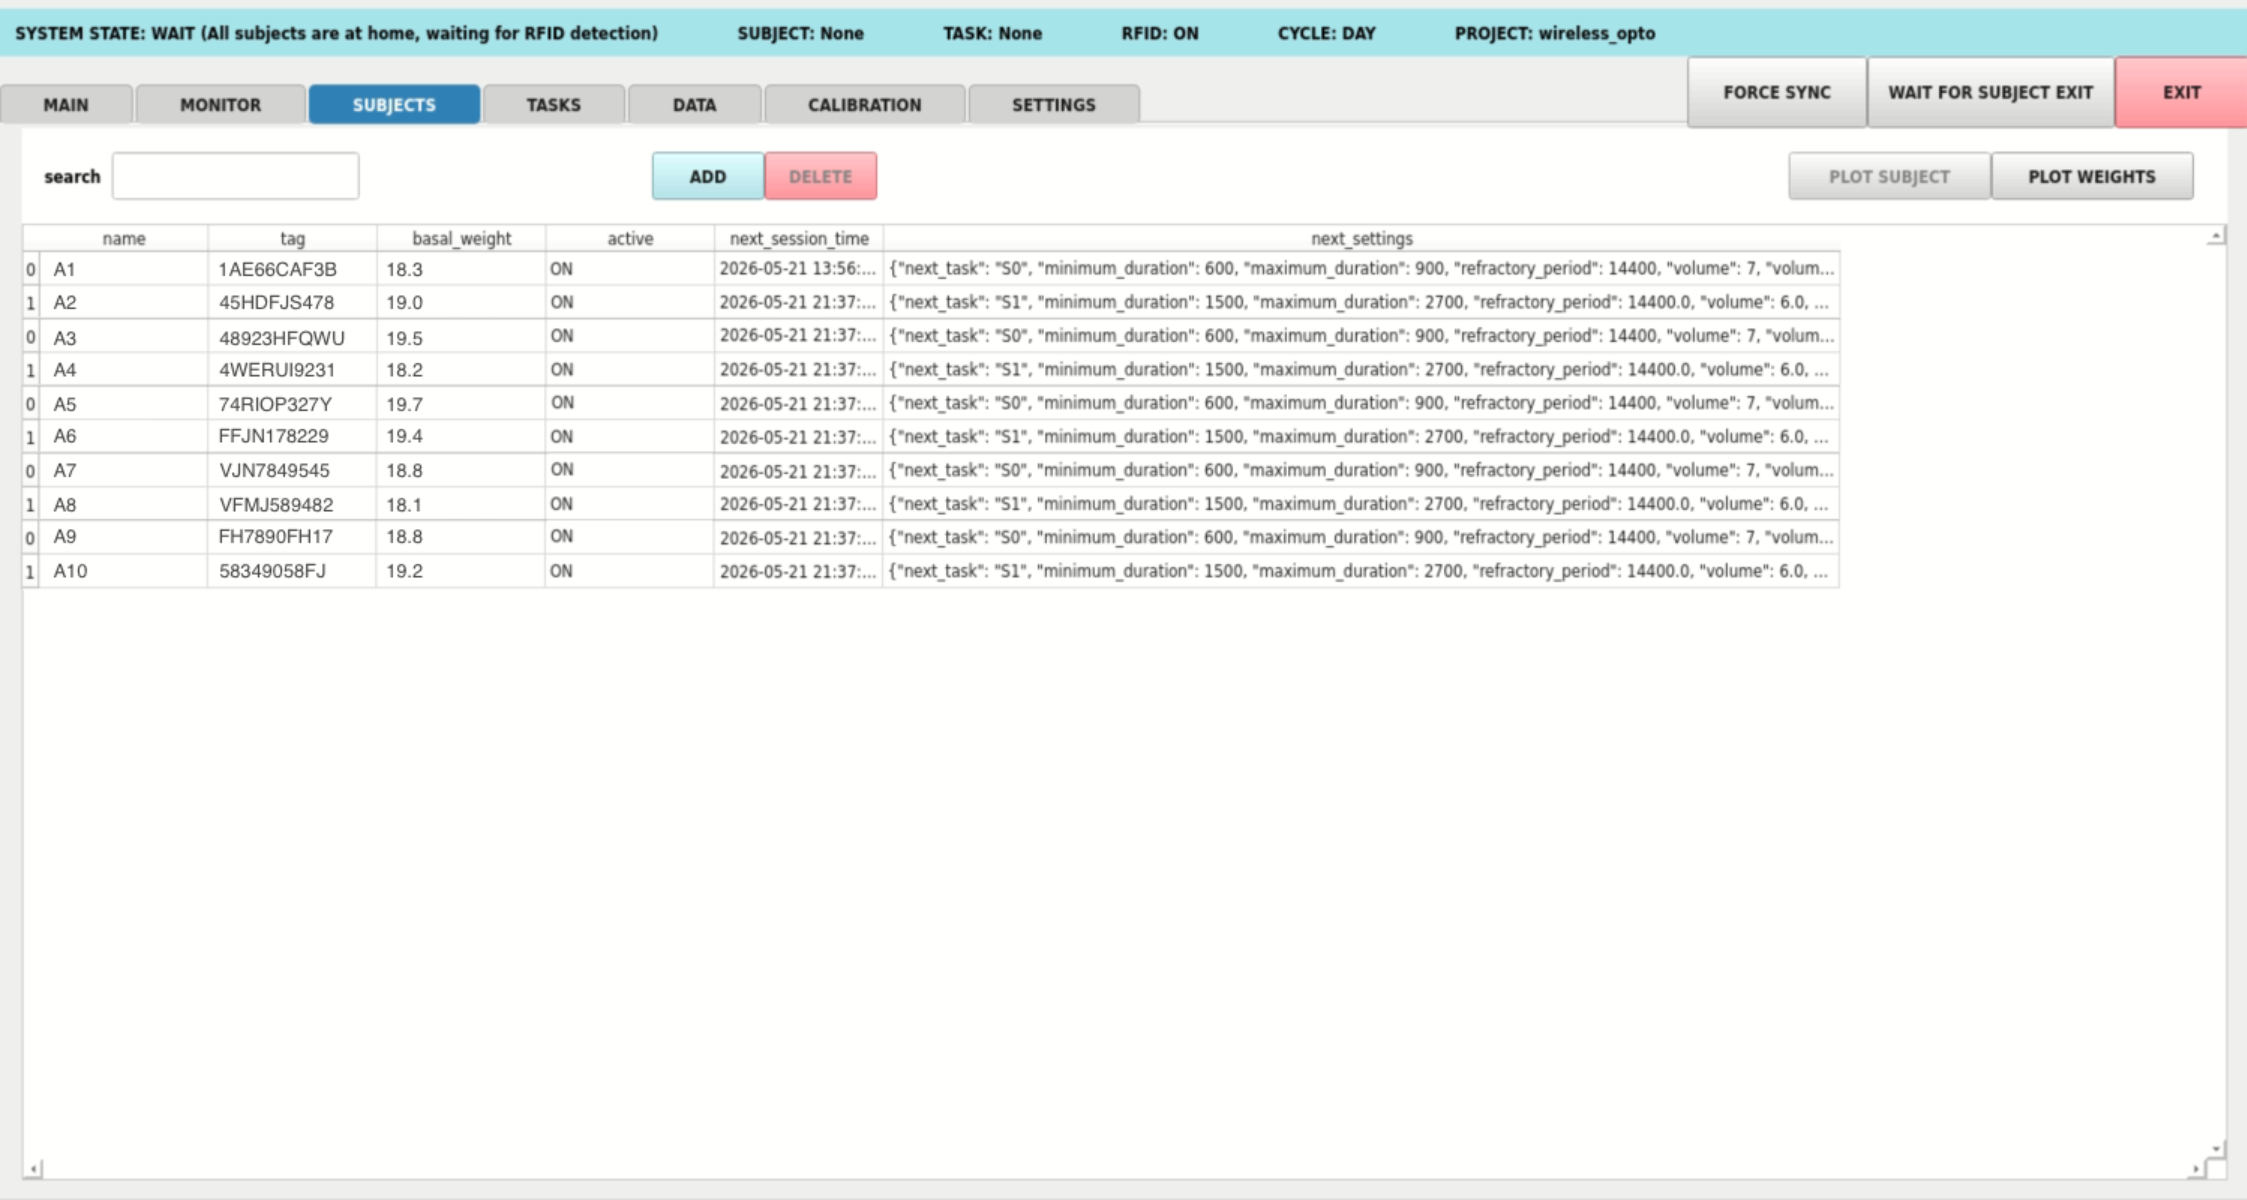Click tag cell VFMJ589482

coord(292,504)
